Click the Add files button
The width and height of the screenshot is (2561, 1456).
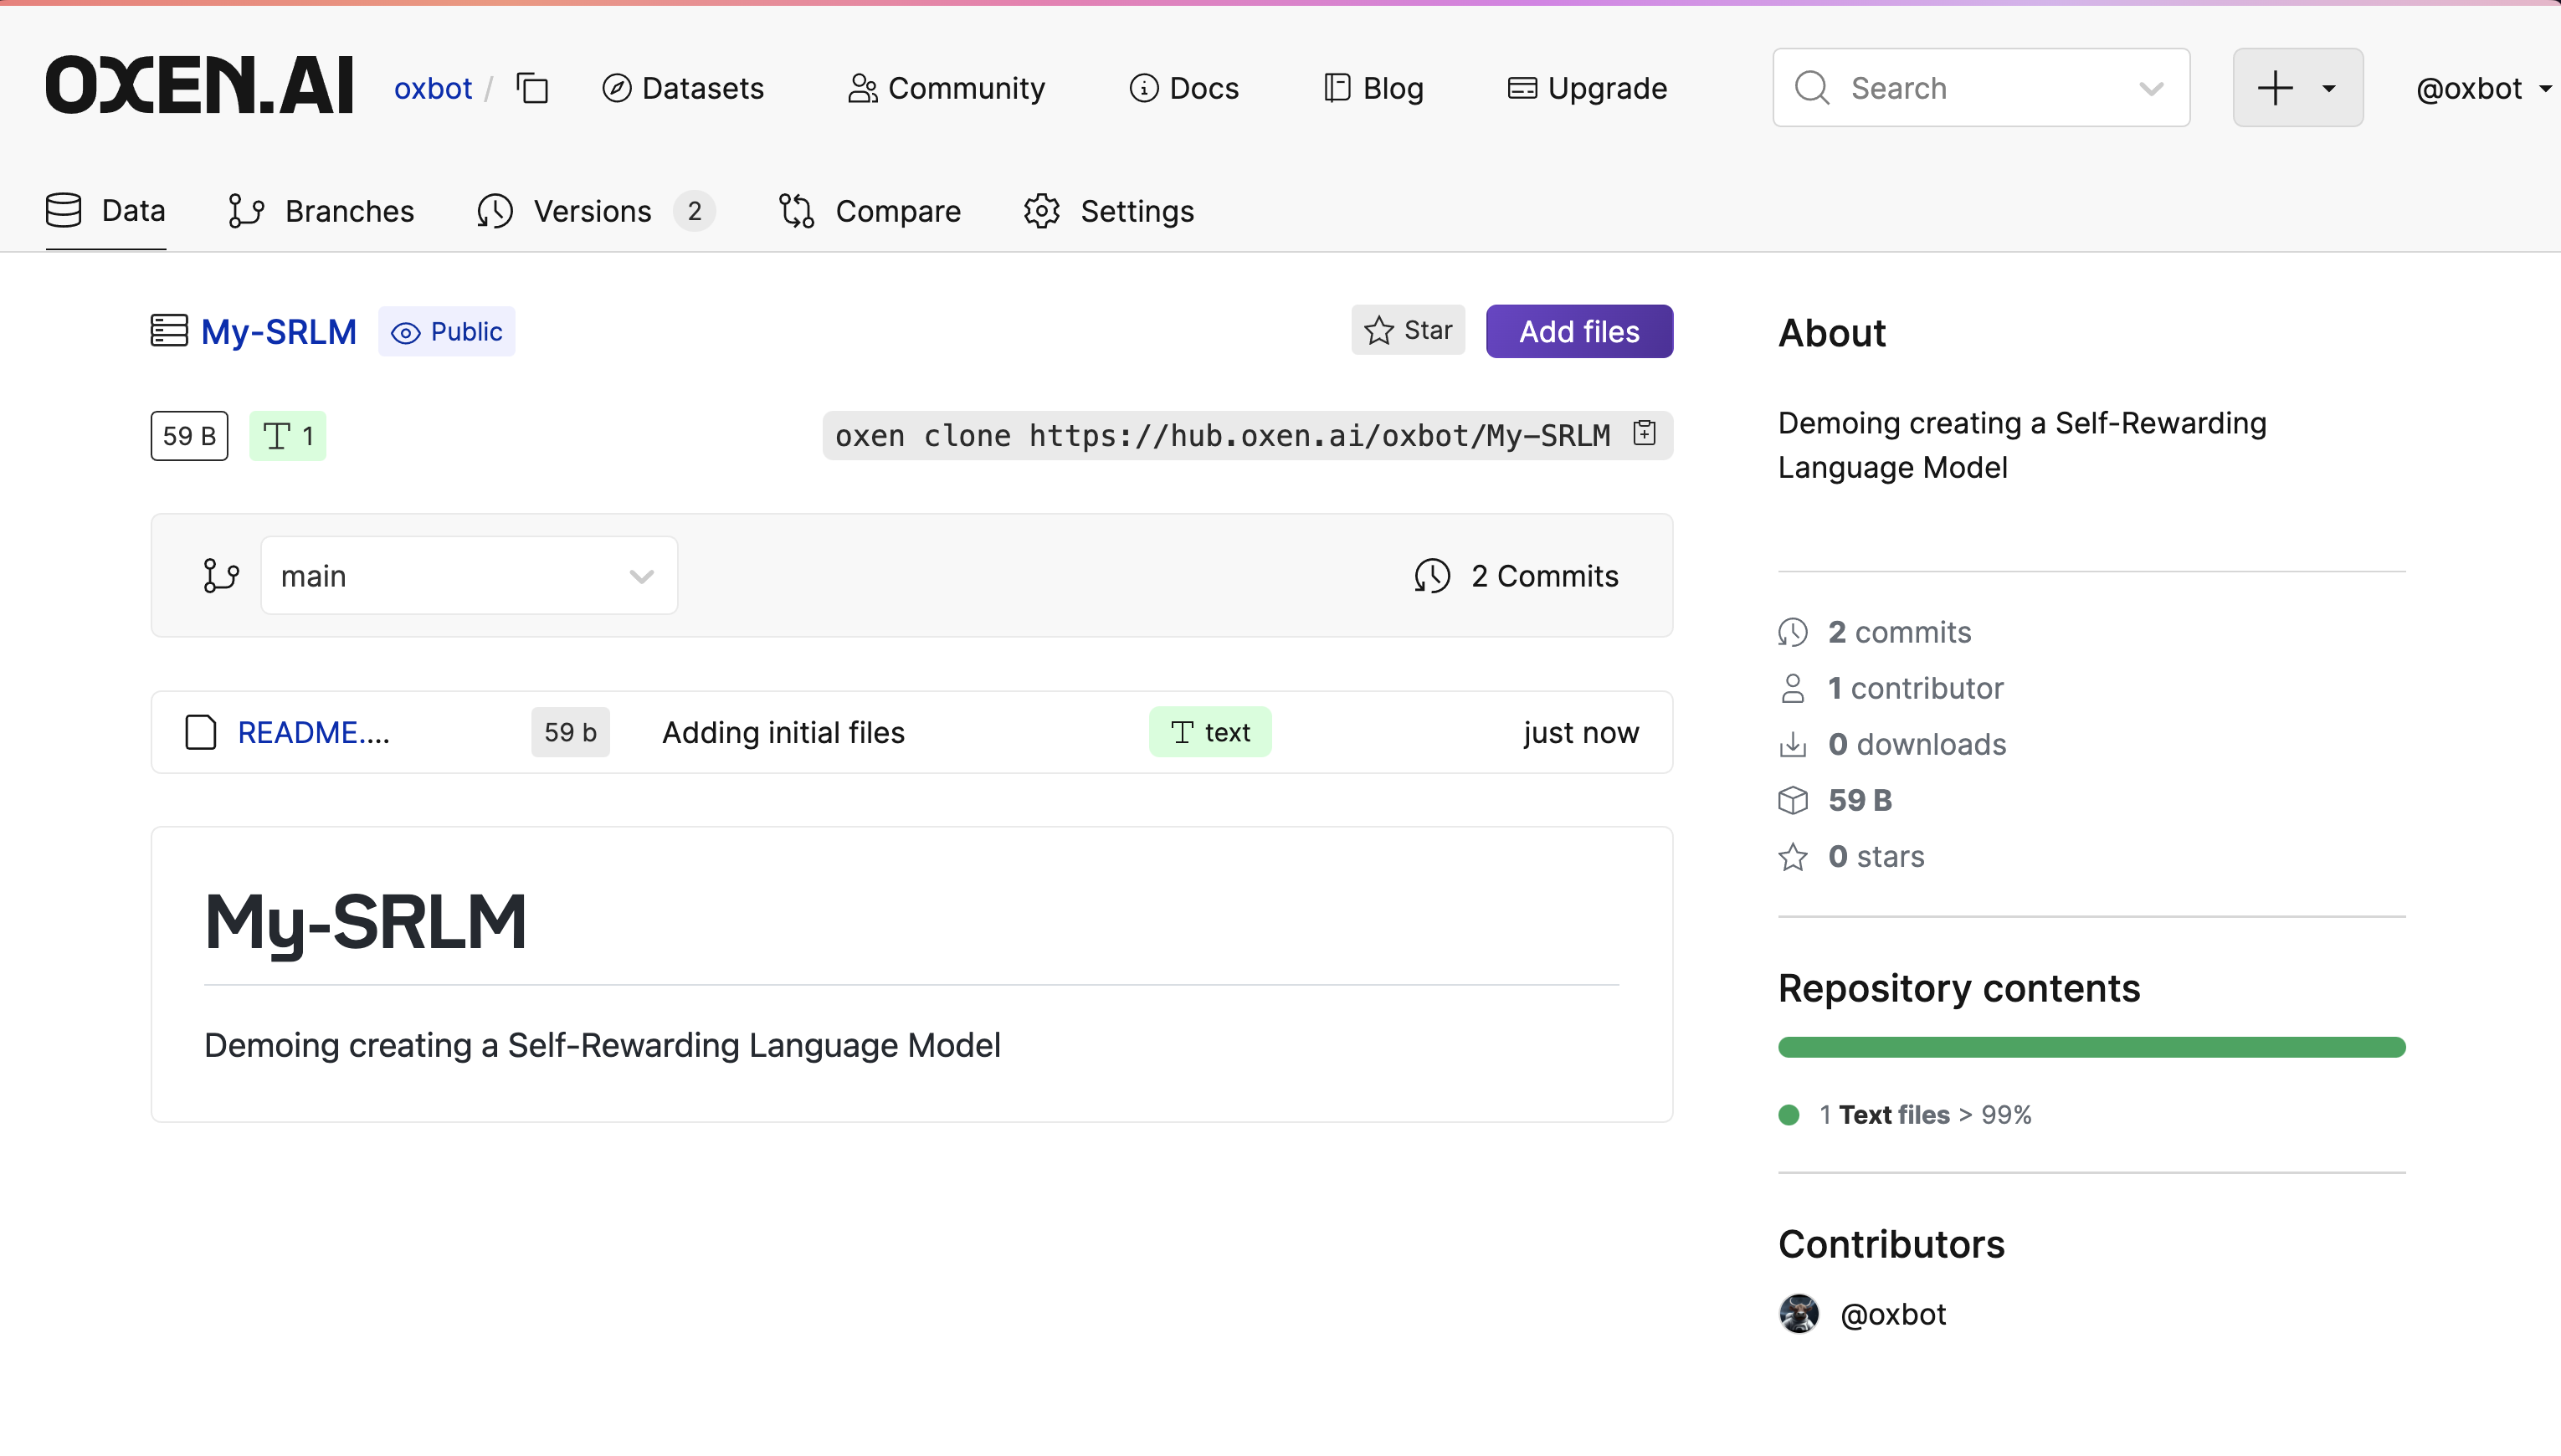click(x=1578, y=332)
